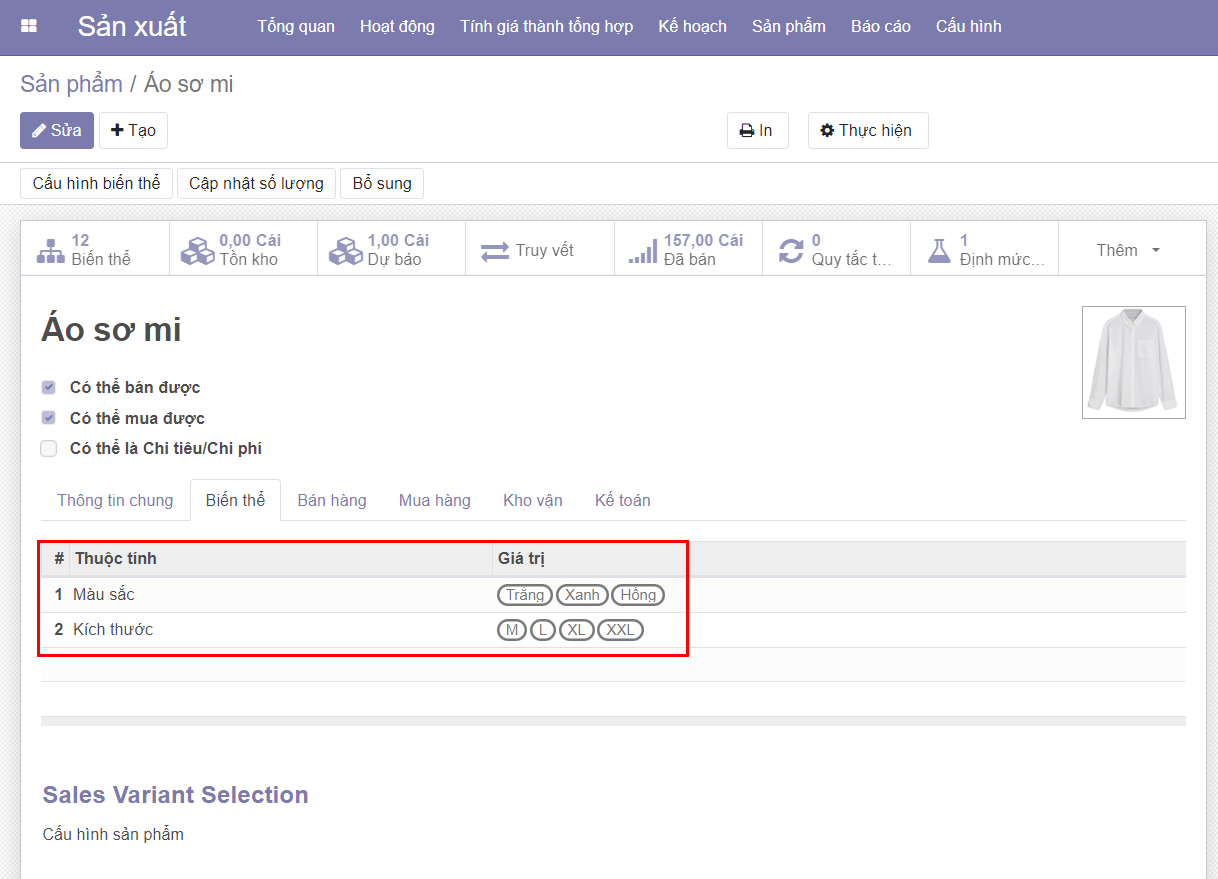The image size is (1218, 879).
Task: Click the Dự báo cubes icon
Action: 346,250
